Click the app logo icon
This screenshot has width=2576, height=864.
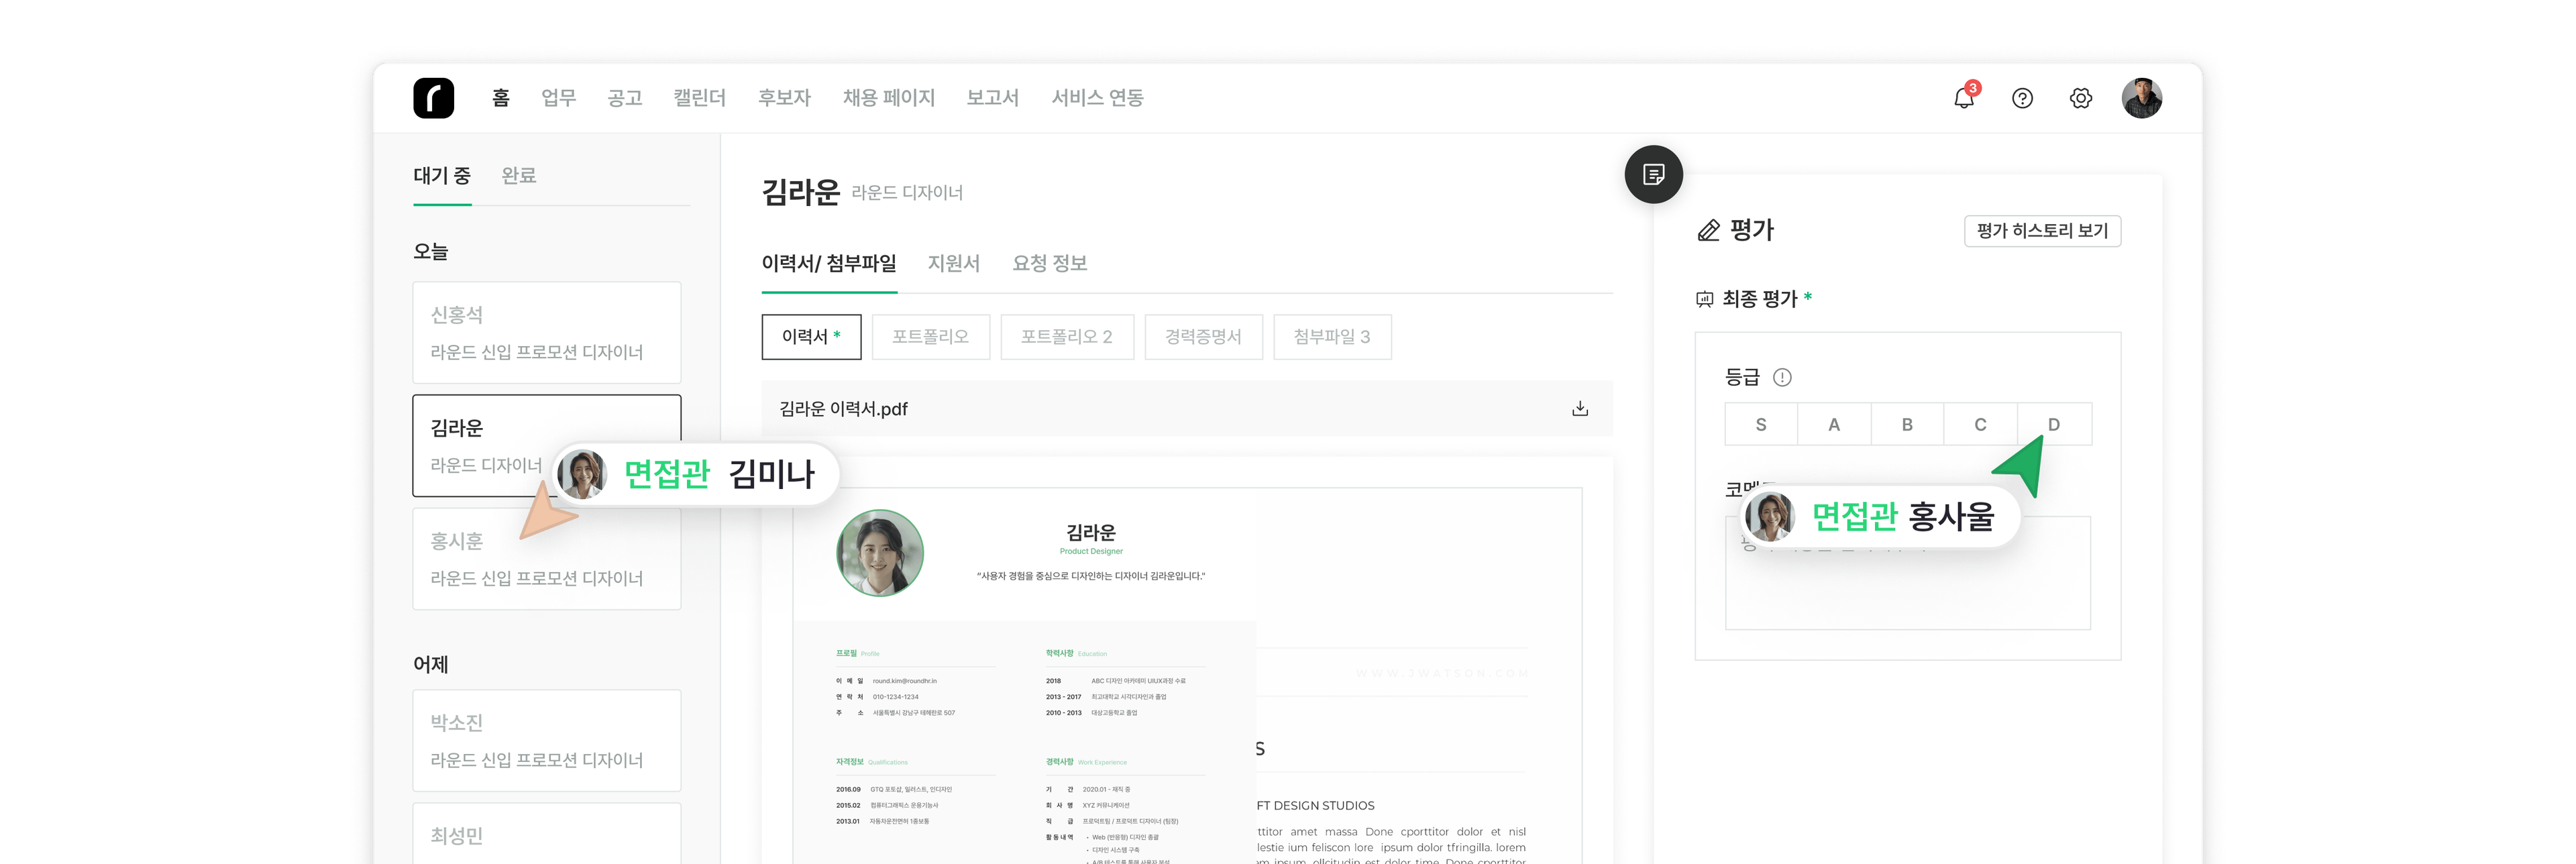pos(433,98)
